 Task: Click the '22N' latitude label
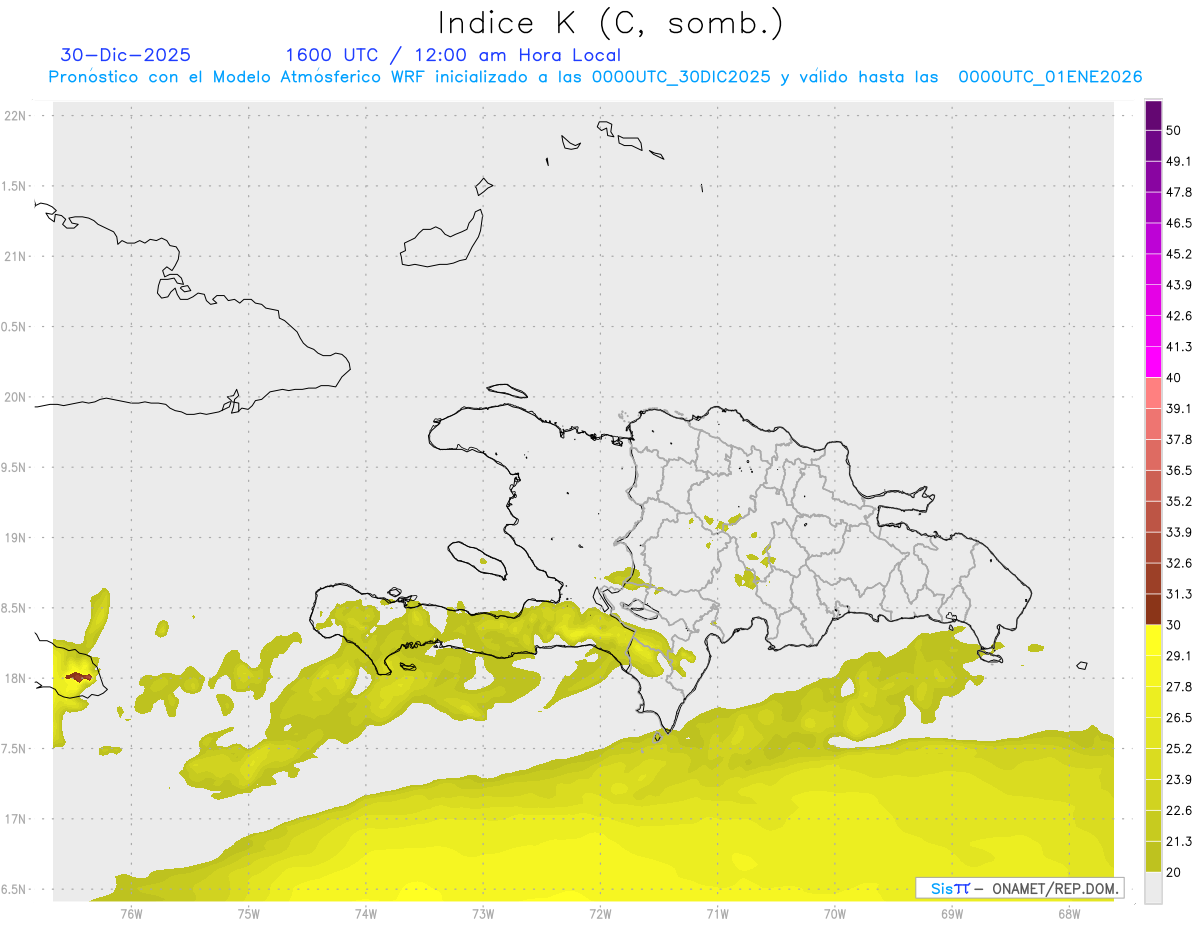(x=17, y=115)
